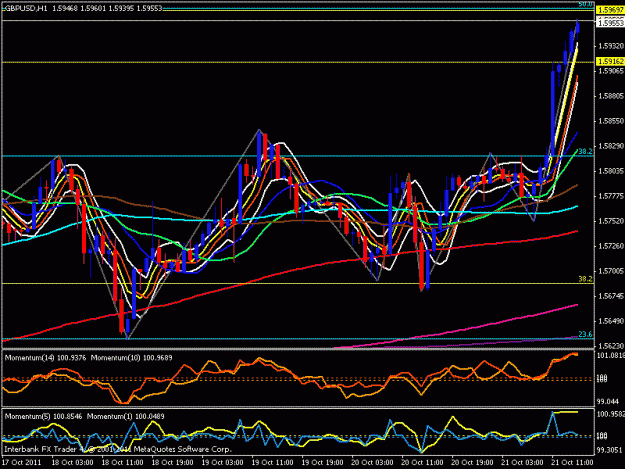Click the 1.57520 price axis label
Screen dimensions: 625x469
(x=611, y=221)
